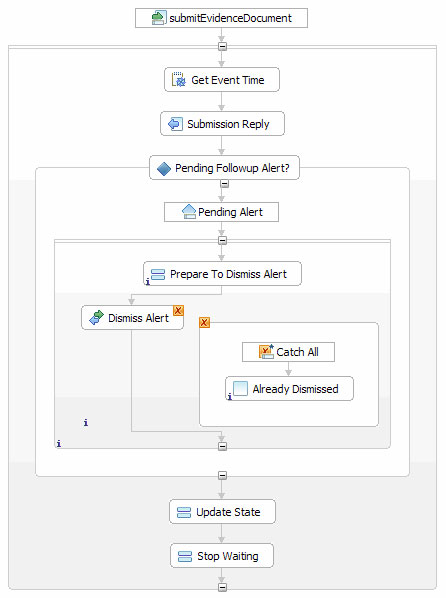The image size is (446, 598).
Task: Collapse the Pending Followup Alert choice
Action: [224, 184]
